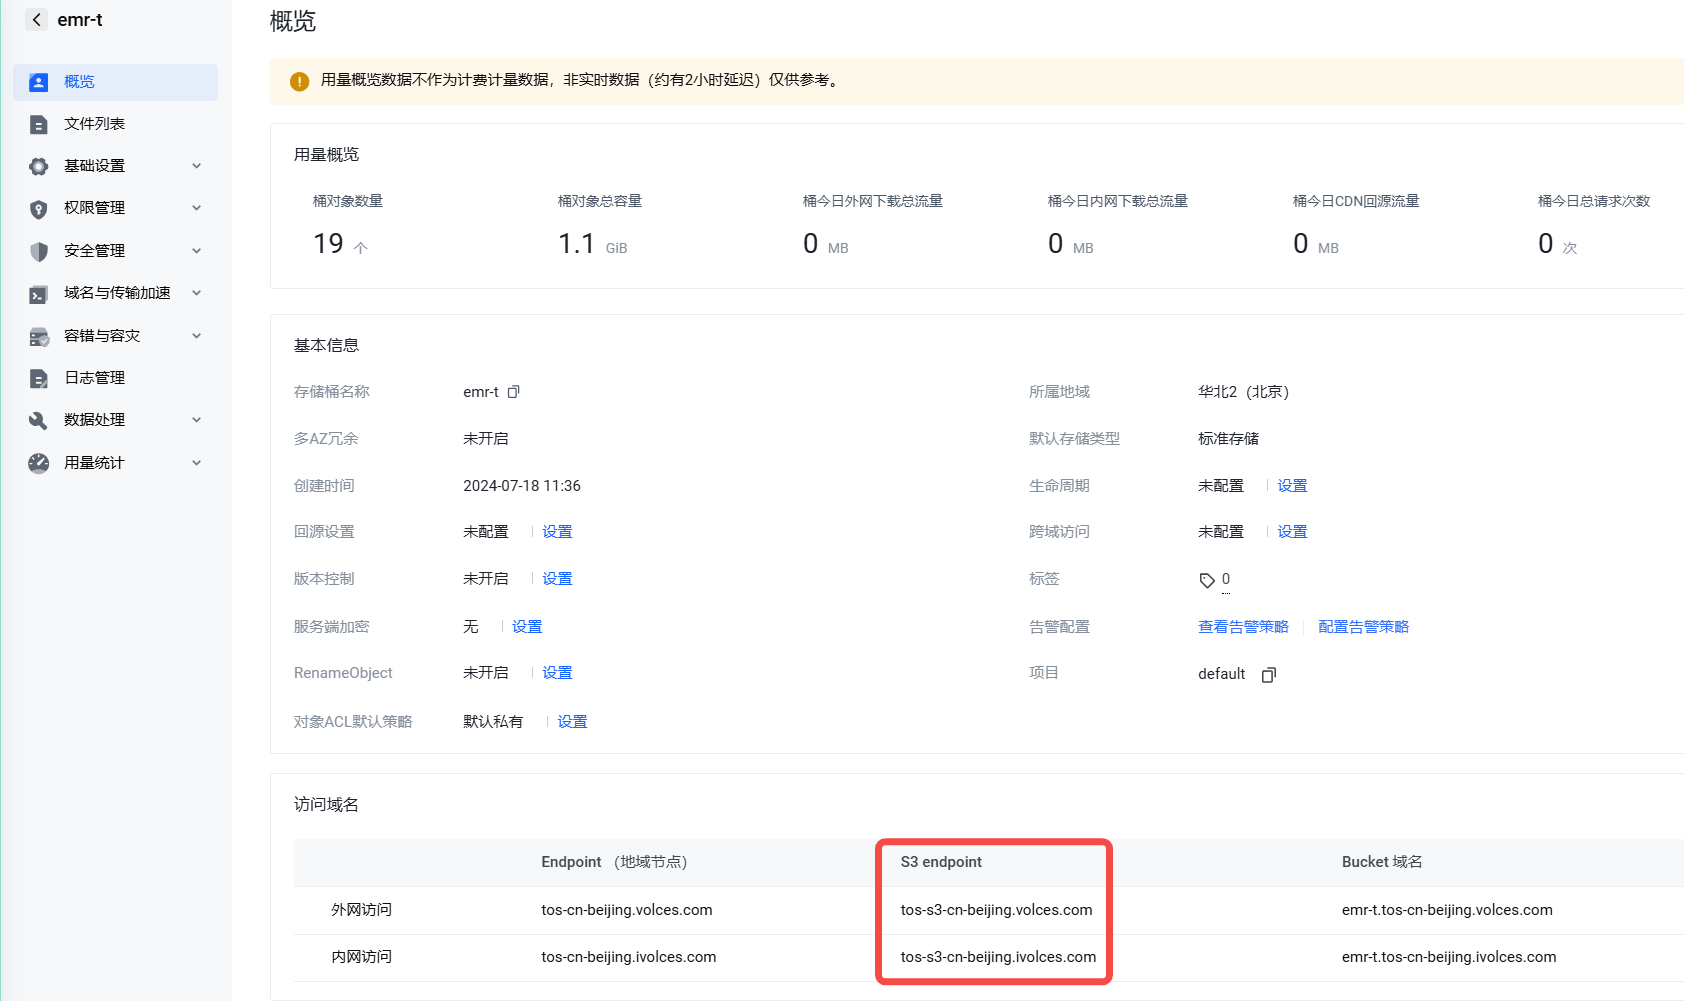Screen dimensions: 1684x1001
Task: Copy the default project name
Action: point(1268,675)
